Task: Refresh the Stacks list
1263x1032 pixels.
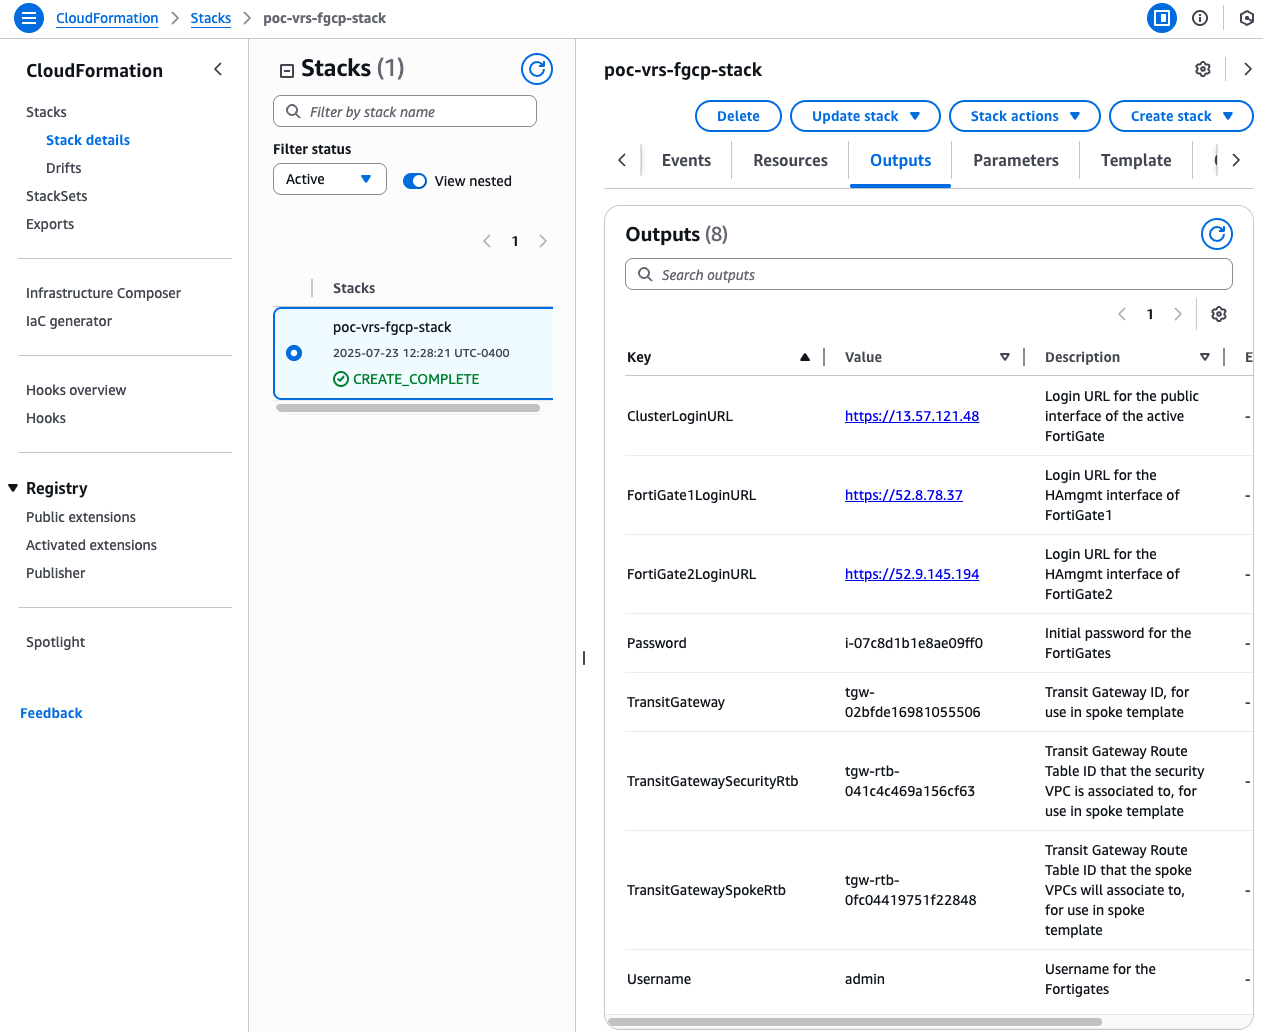Action: (x=537, y=69)
